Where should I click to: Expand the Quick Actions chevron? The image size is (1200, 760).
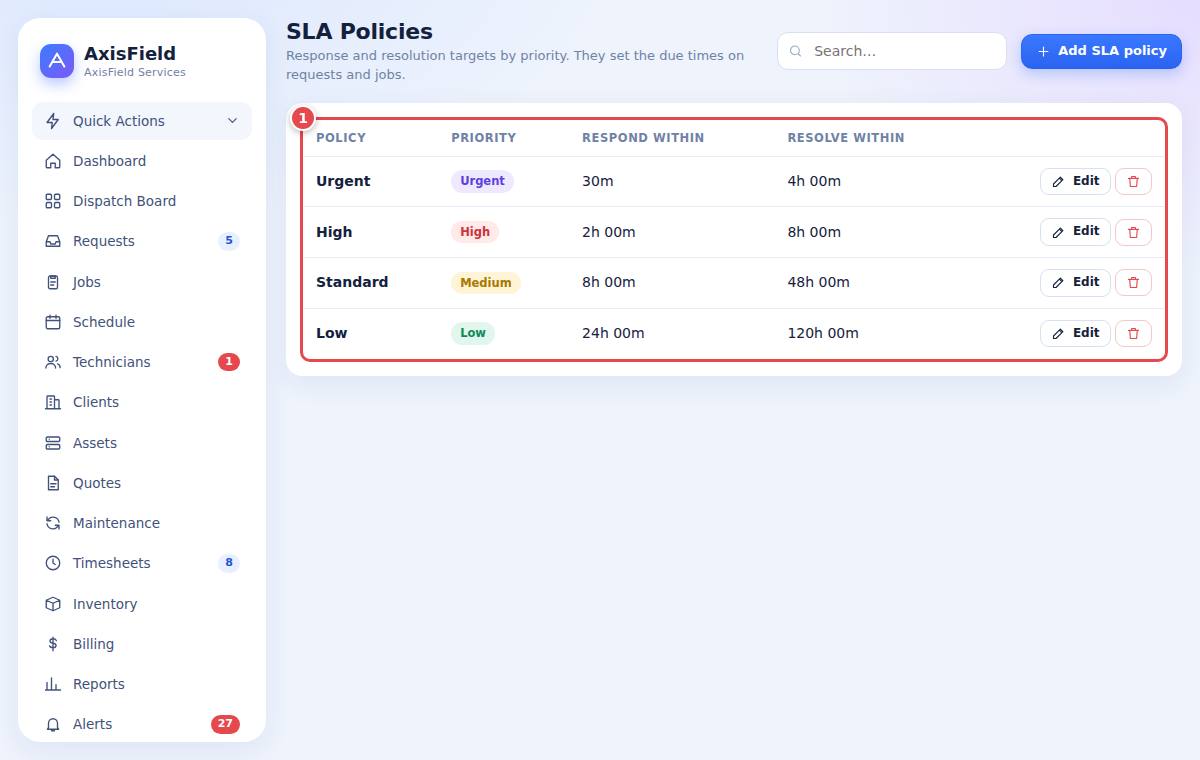click(232, 121)
